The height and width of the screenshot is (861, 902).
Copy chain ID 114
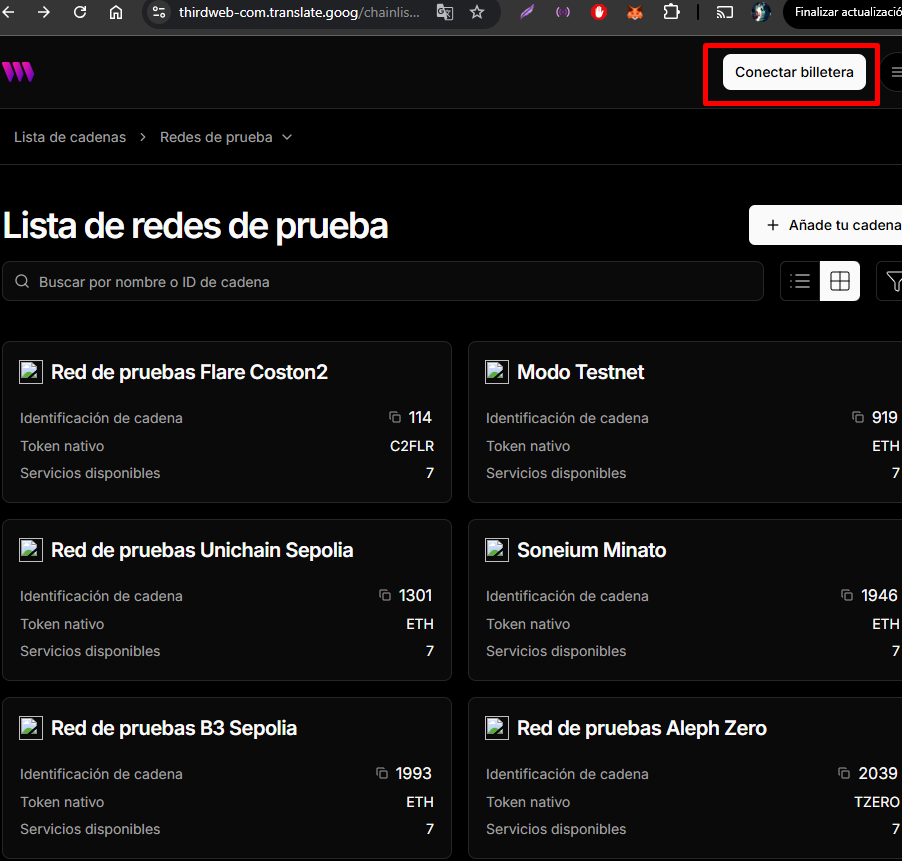pos(395,418)
